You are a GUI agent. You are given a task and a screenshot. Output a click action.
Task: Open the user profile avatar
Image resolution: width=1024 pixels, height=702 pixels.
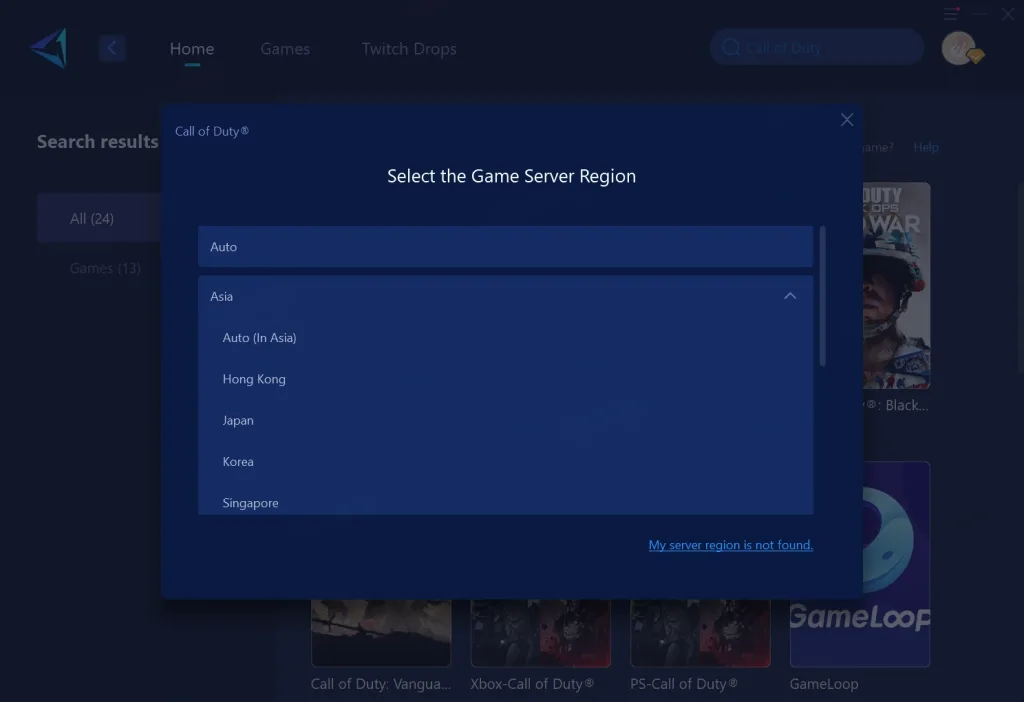[x=959, y=48]
